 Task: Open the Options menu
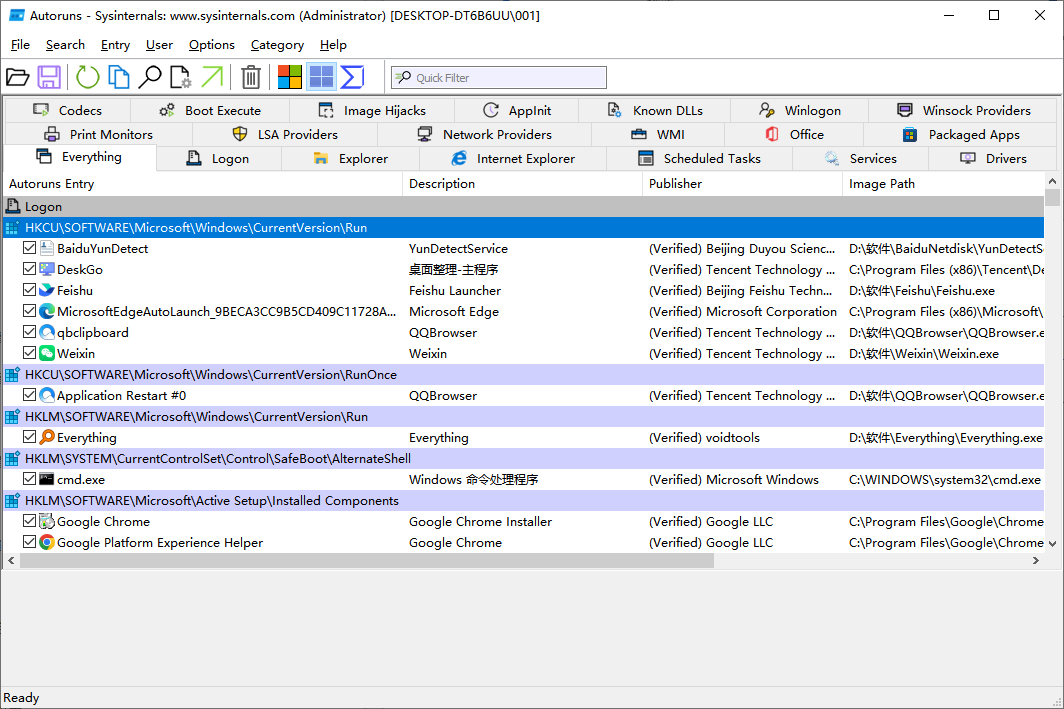[212, 45]
